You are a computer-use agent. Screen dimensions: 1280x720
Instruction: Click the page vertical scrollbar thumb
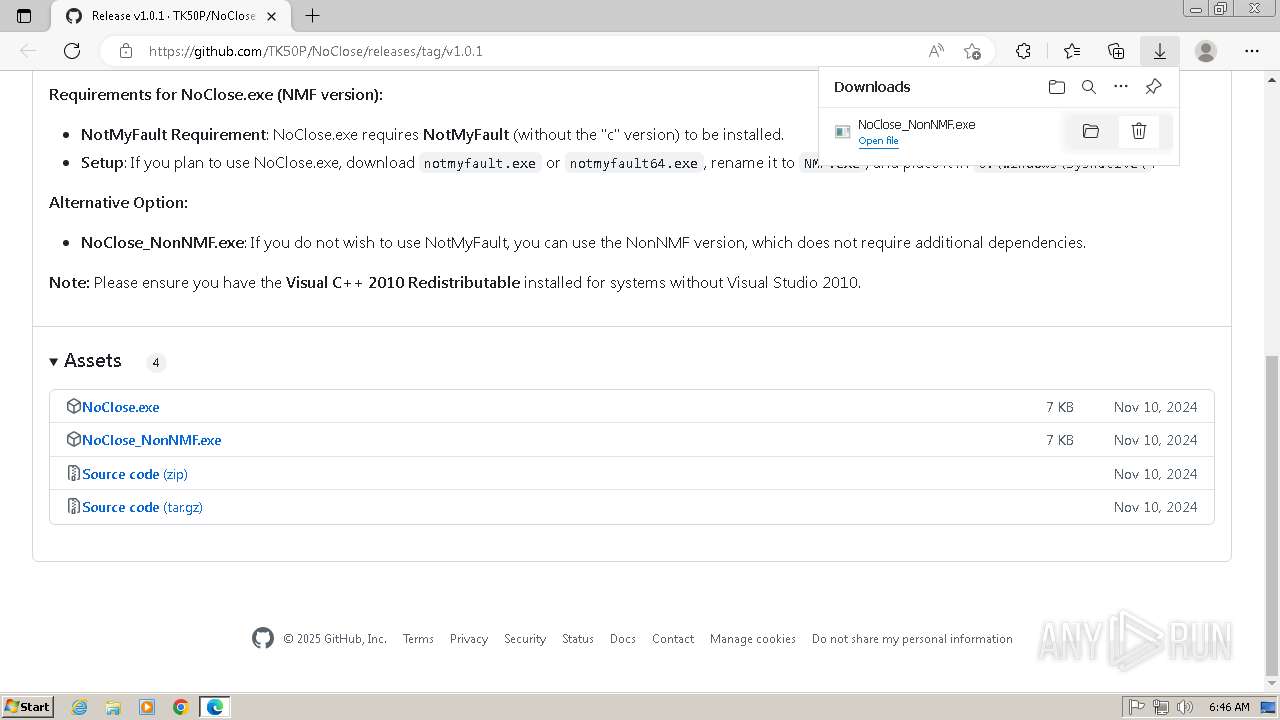click(x=1271, y=515)
